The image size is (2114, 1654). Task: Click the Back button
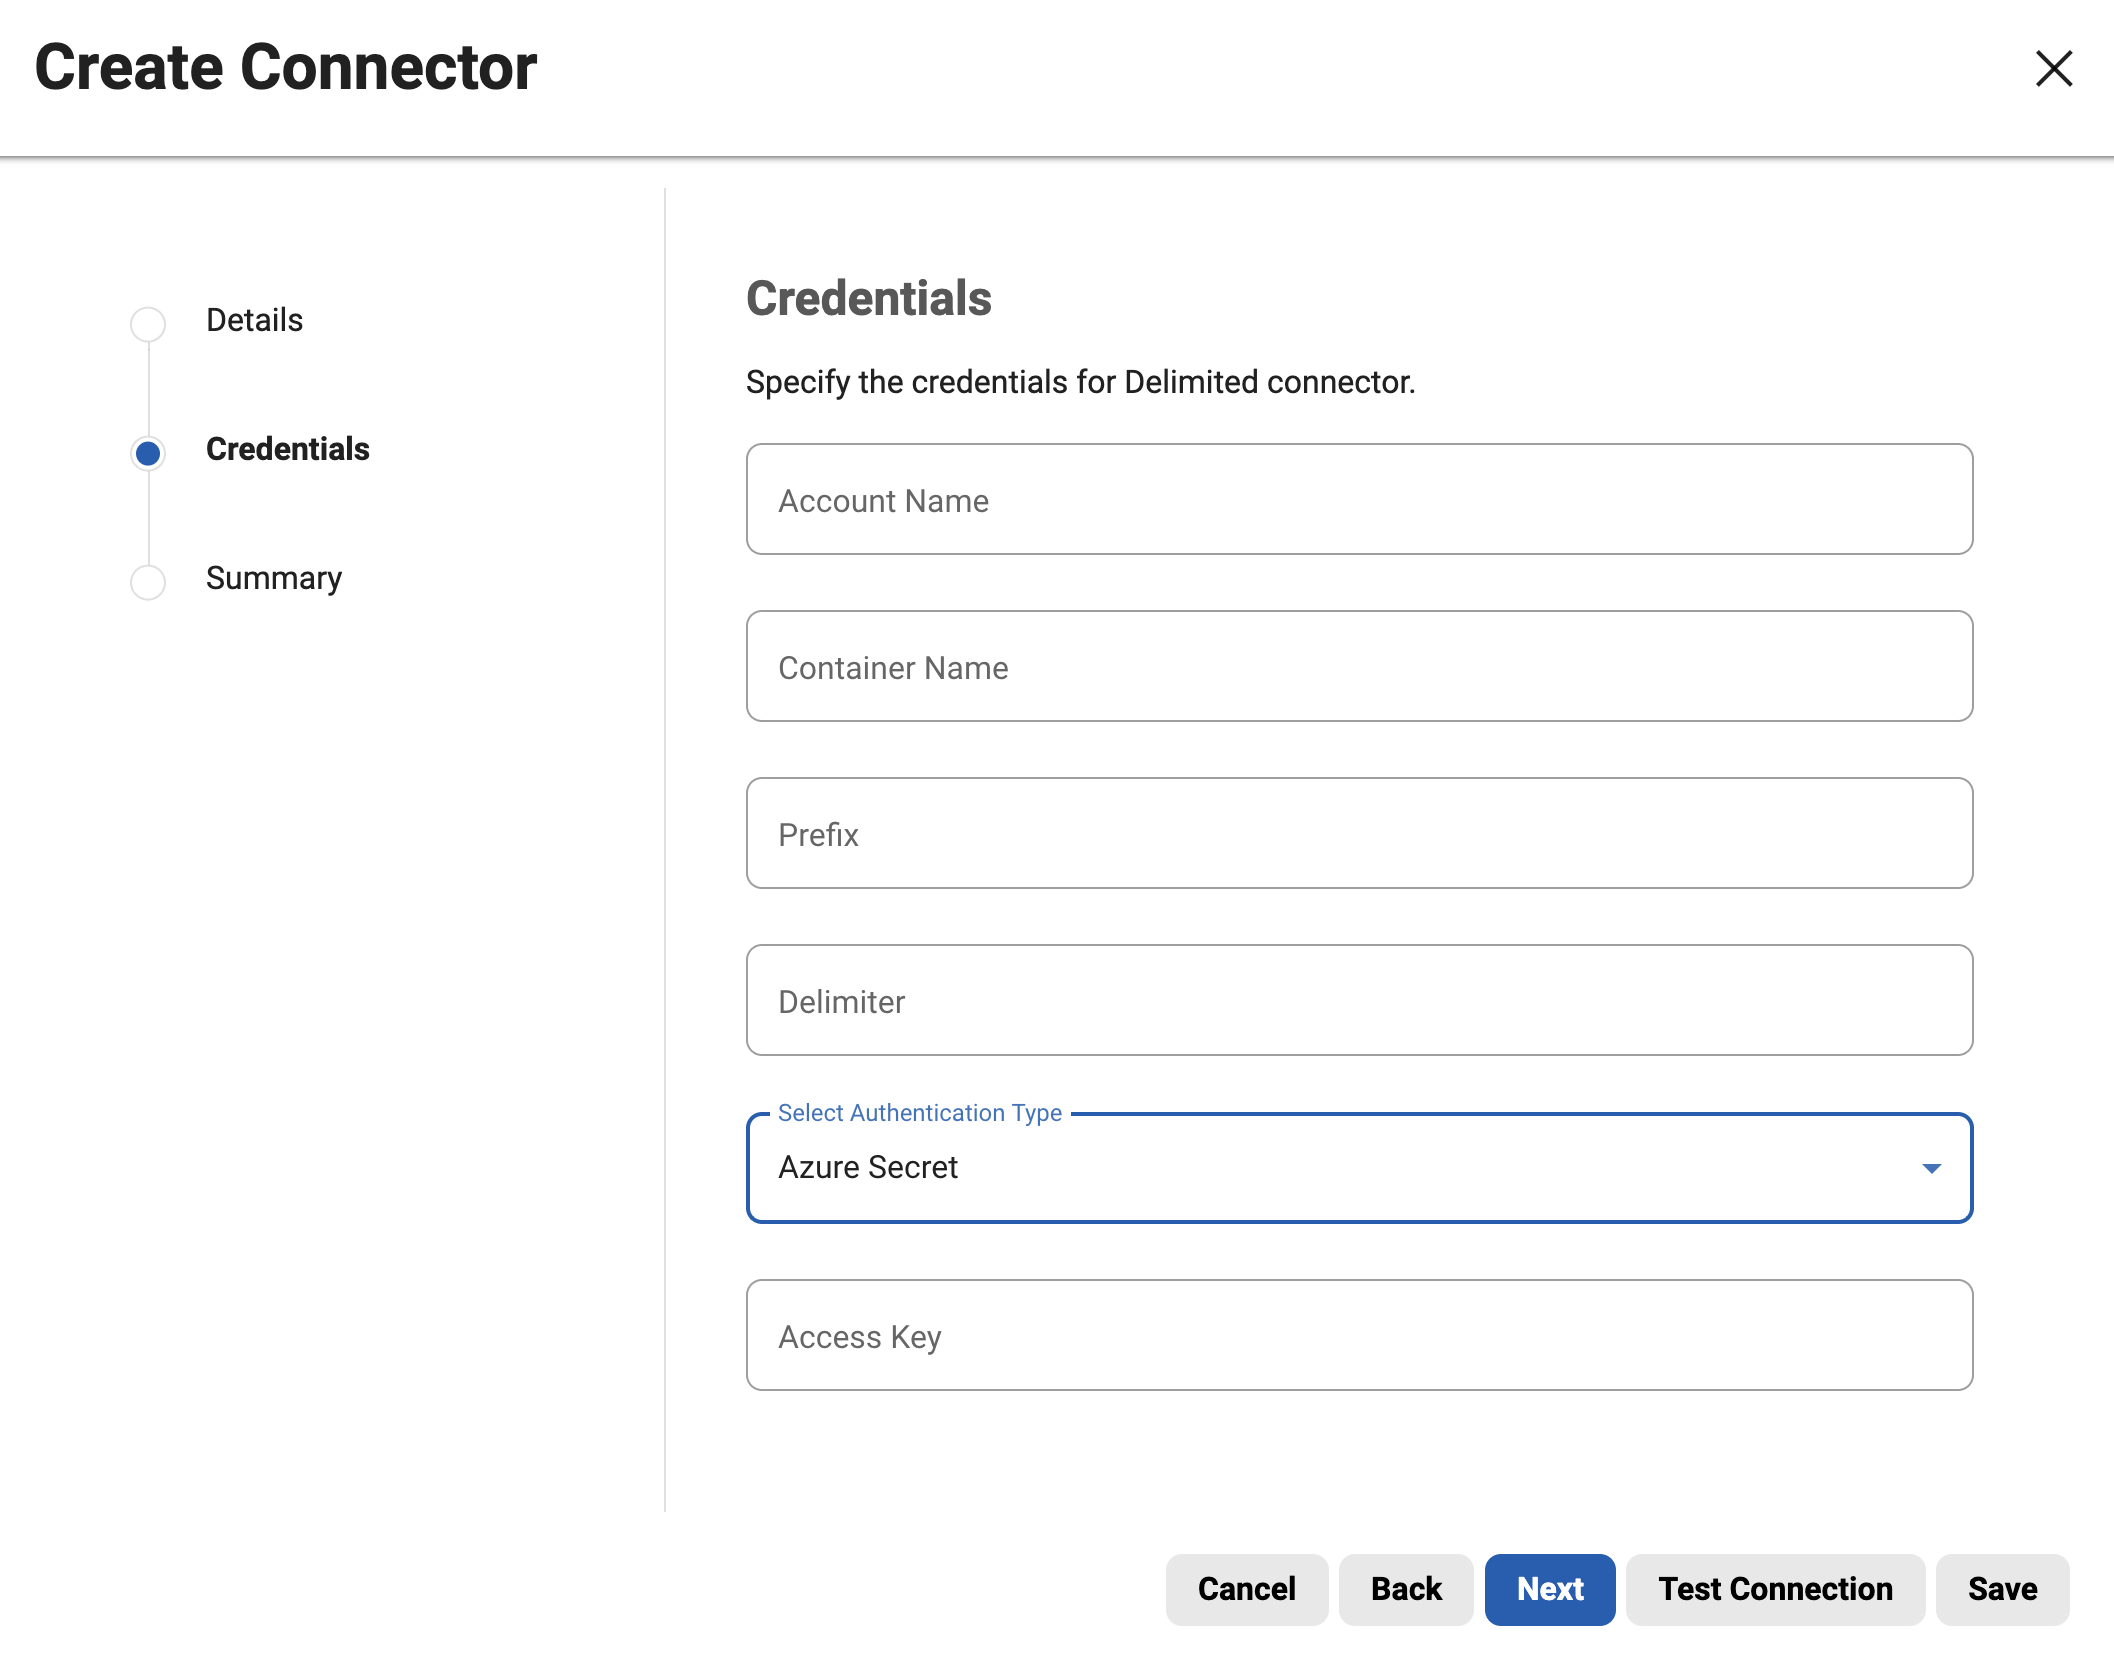[x=1405, y=1589]
